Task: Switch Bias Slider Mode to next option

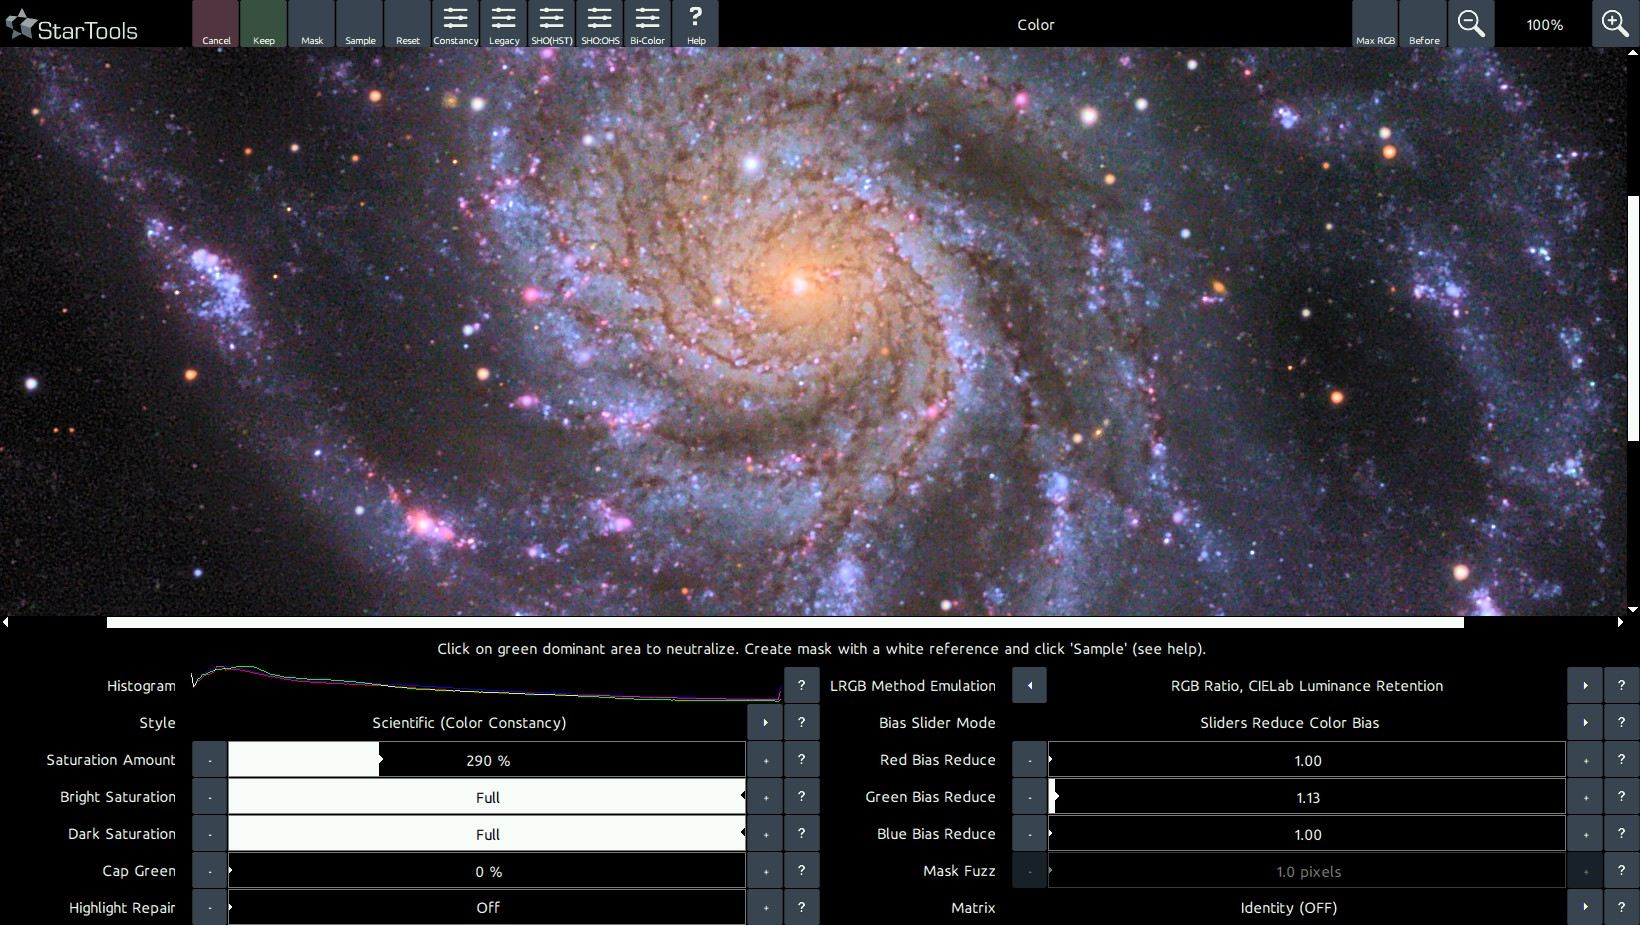Action: [1585, 723]
